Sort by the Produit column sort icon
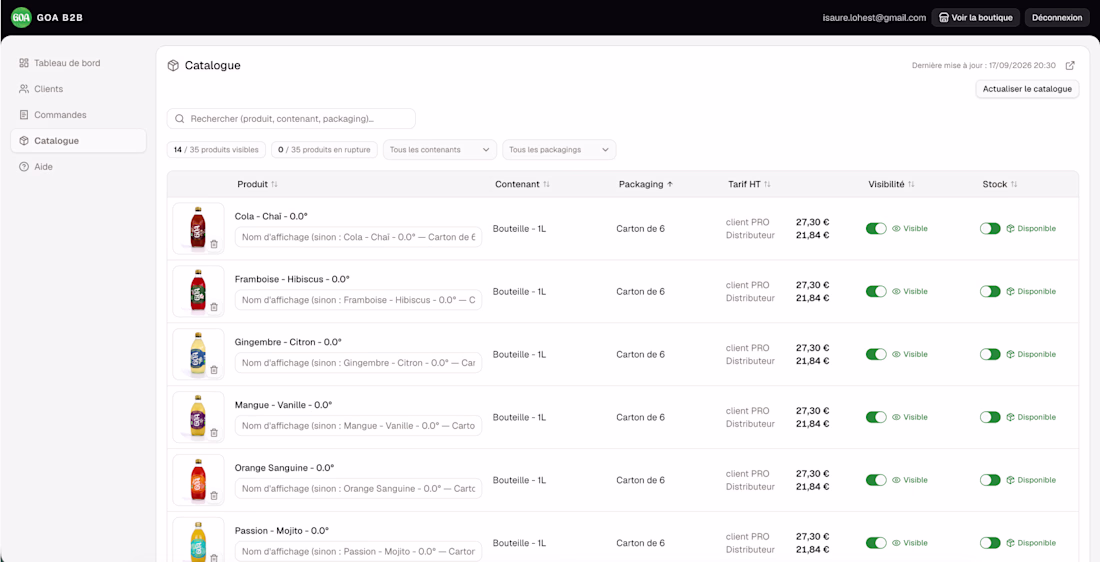The height and width of the screenshot is (562, 1100). click(x=274, y=185)
